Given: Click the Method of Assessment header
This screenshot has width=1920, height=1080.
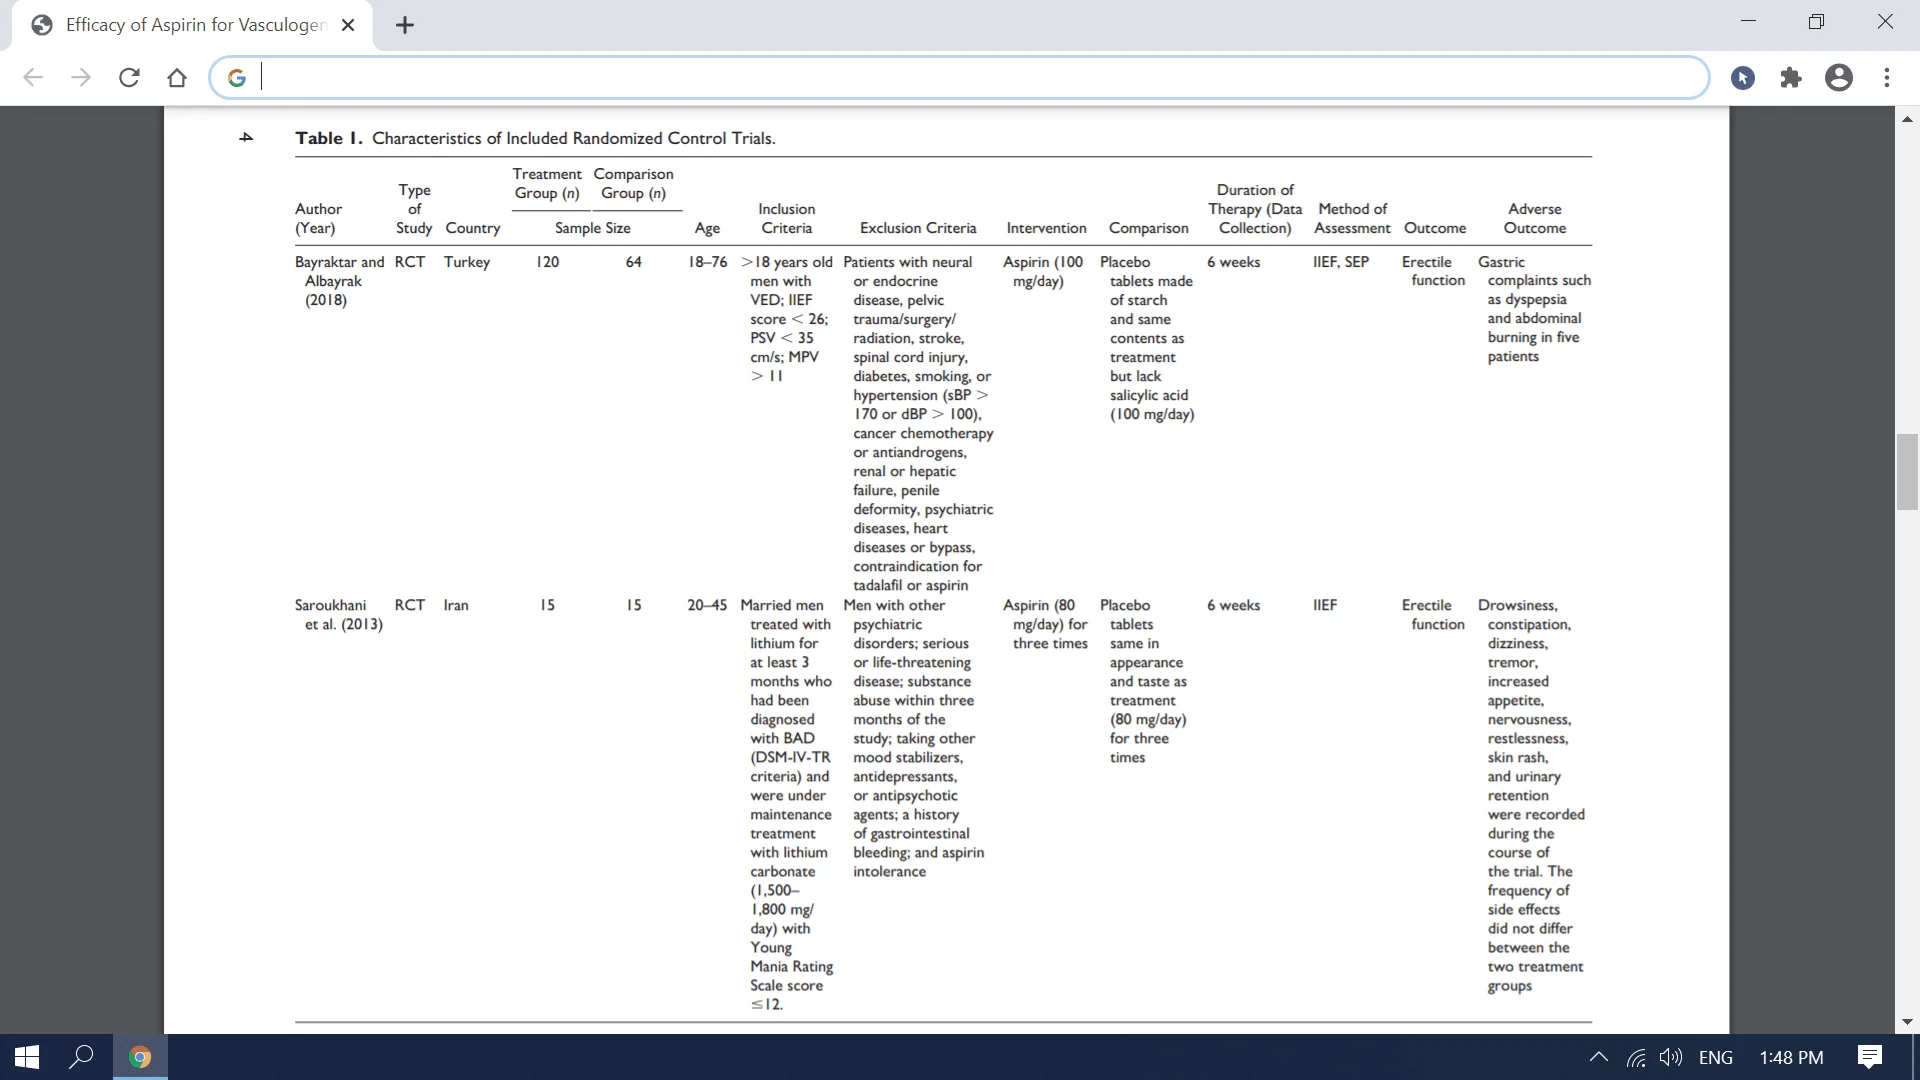Looking at the screenshot, I should pos(1352,218).
